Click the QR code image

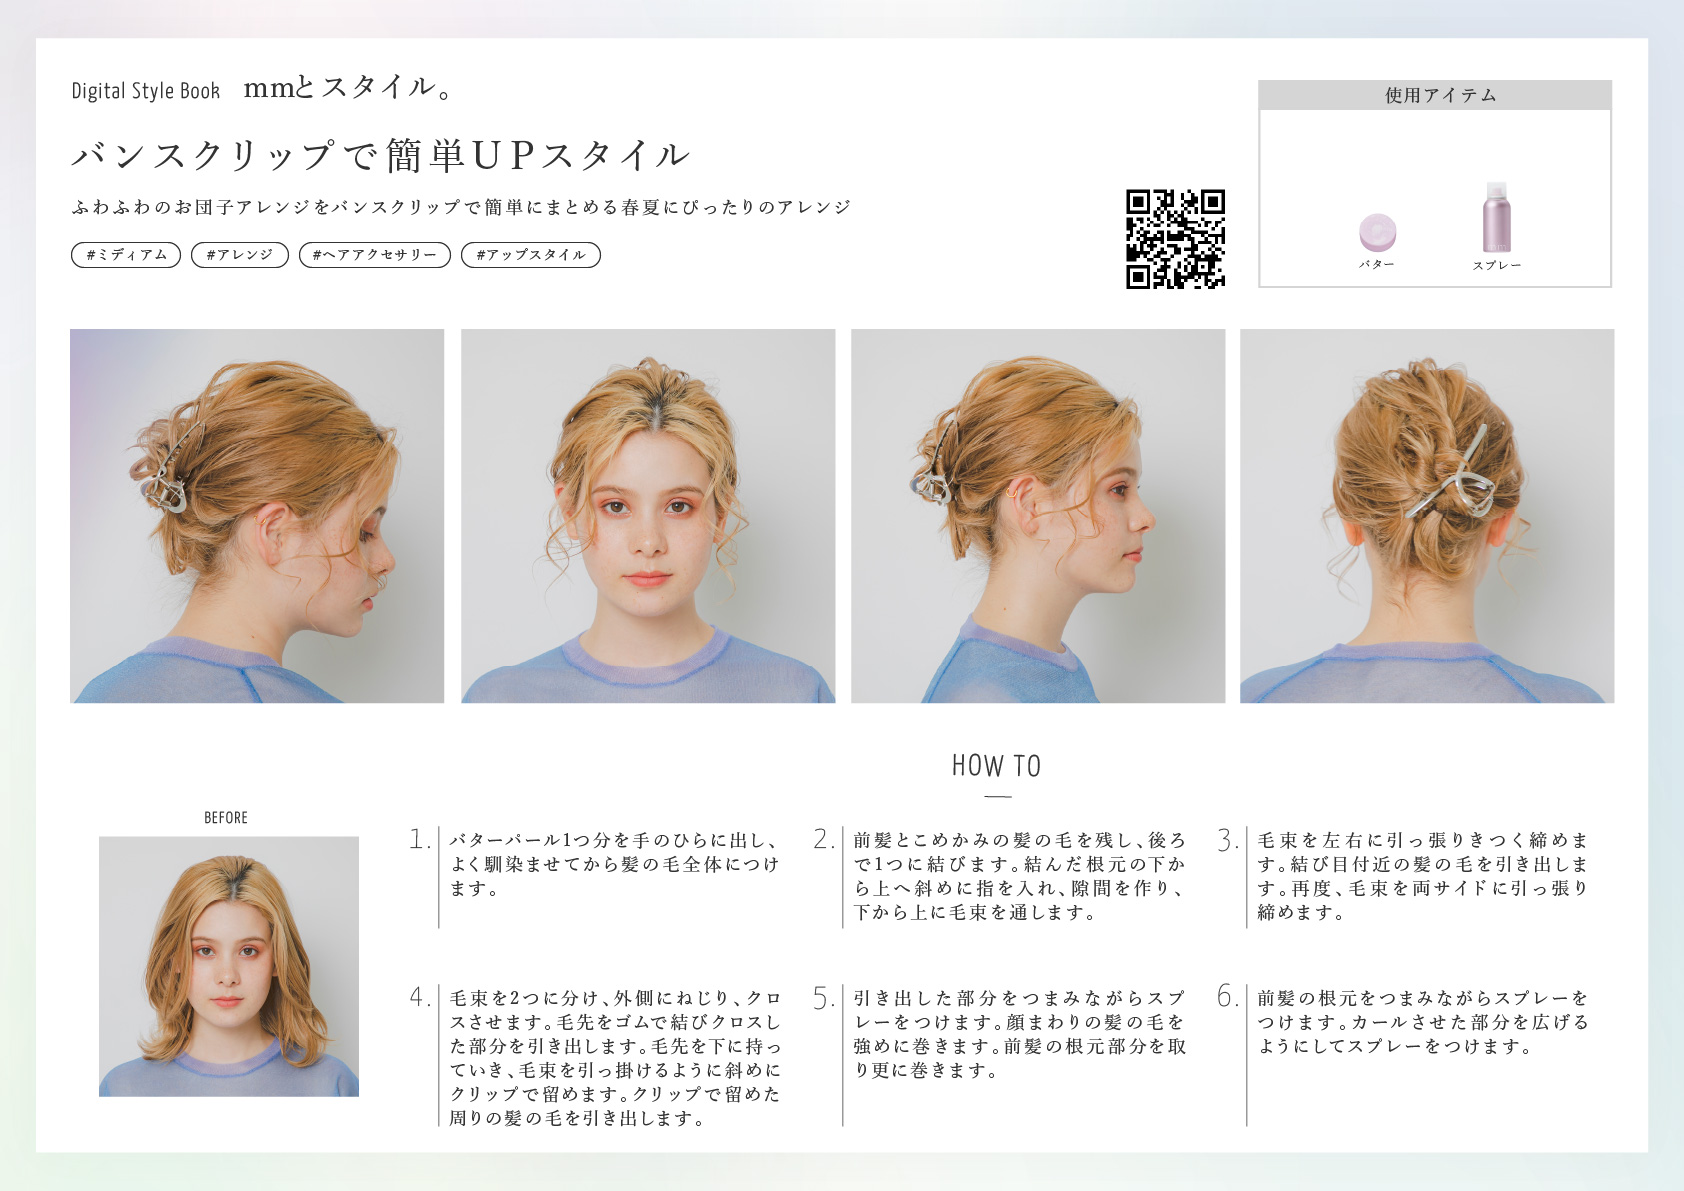pyautogui.click(x=1175, y=239)
